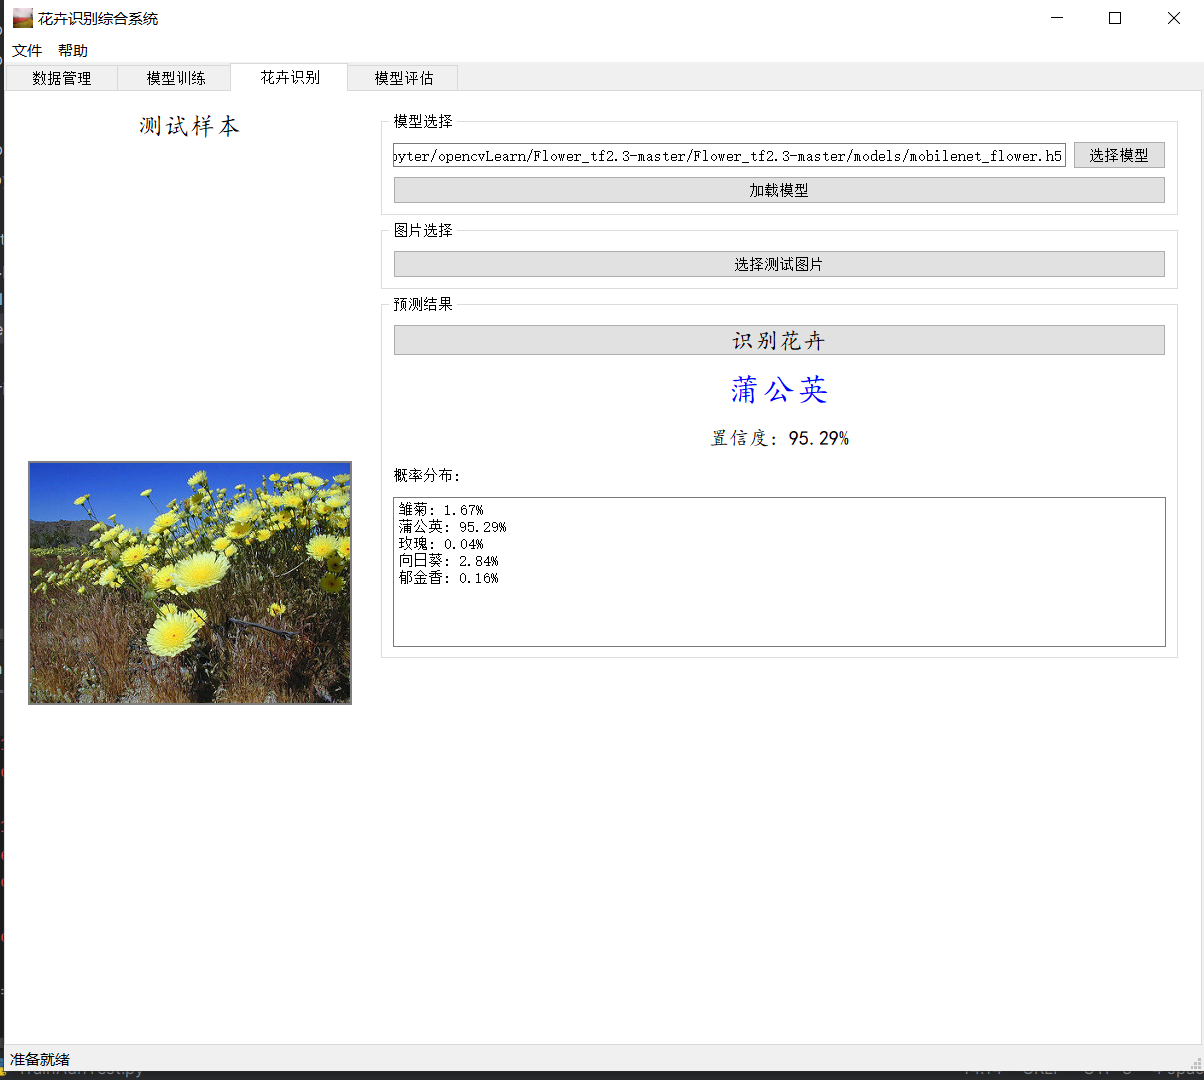This screenshot has height=1080, width=1204.
Task: Maximize the 花卉识别综合系统 window
Action: point(1115,18)
